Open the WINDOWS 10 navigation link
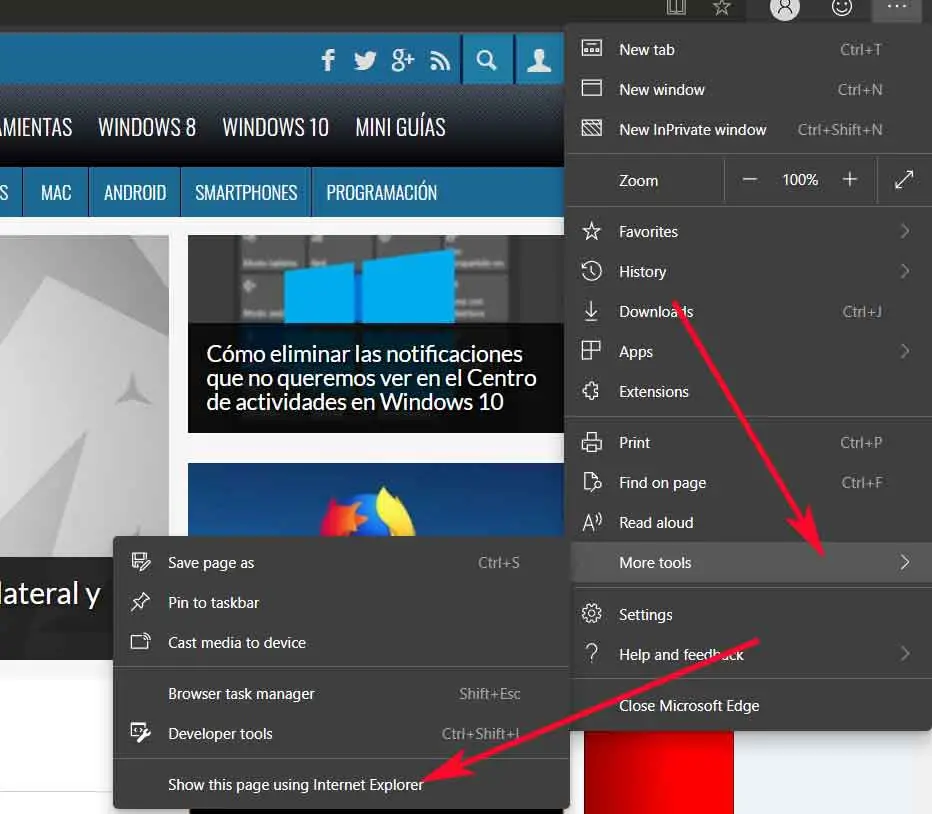 coord(275,127)
